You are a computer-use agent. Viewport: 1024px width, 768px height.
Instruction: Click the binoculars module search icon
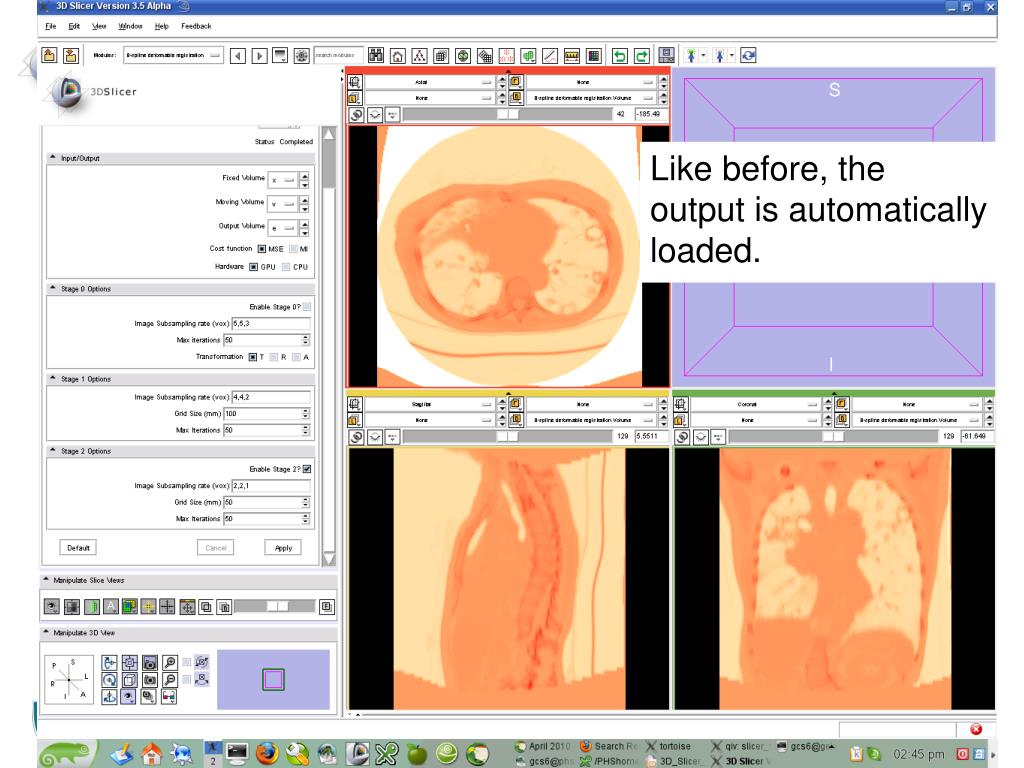pyautogui.click(x=376, y=56)
